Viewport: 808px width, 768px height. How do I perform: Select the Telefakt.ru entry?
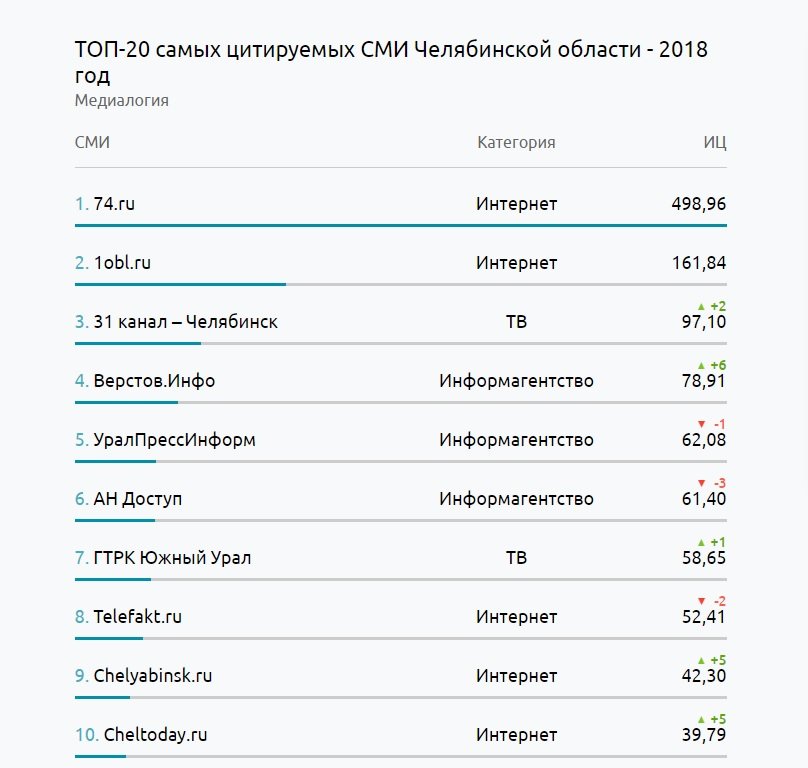(x=137, y=617)
